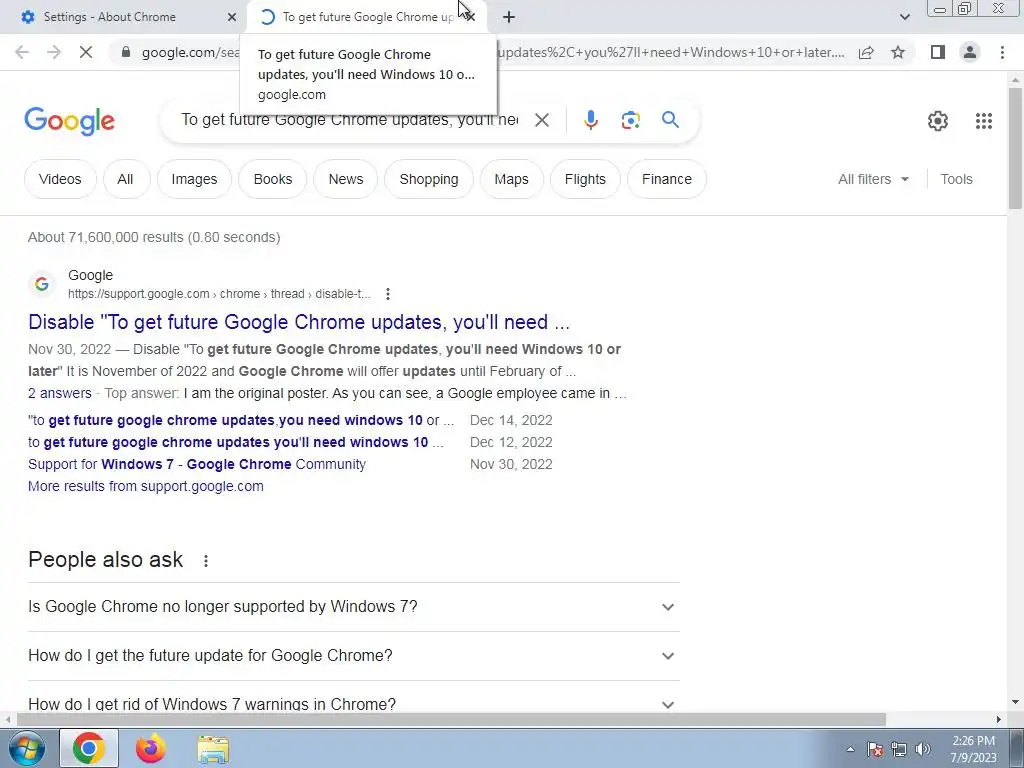This screenshot has height=768, width=1024.
Task: Open Support for Windows 7 - Google Chrome Community
Action: [197, 464]
